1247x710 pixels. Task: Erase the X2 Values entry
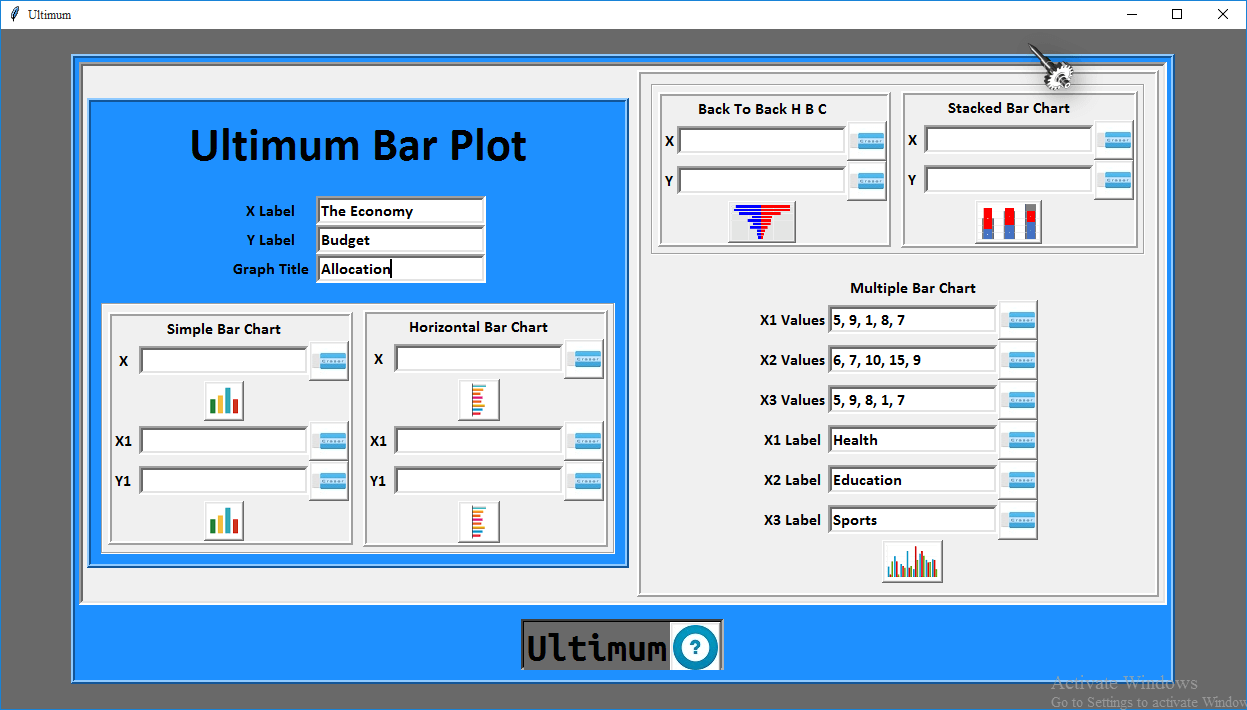[1018, 360]
